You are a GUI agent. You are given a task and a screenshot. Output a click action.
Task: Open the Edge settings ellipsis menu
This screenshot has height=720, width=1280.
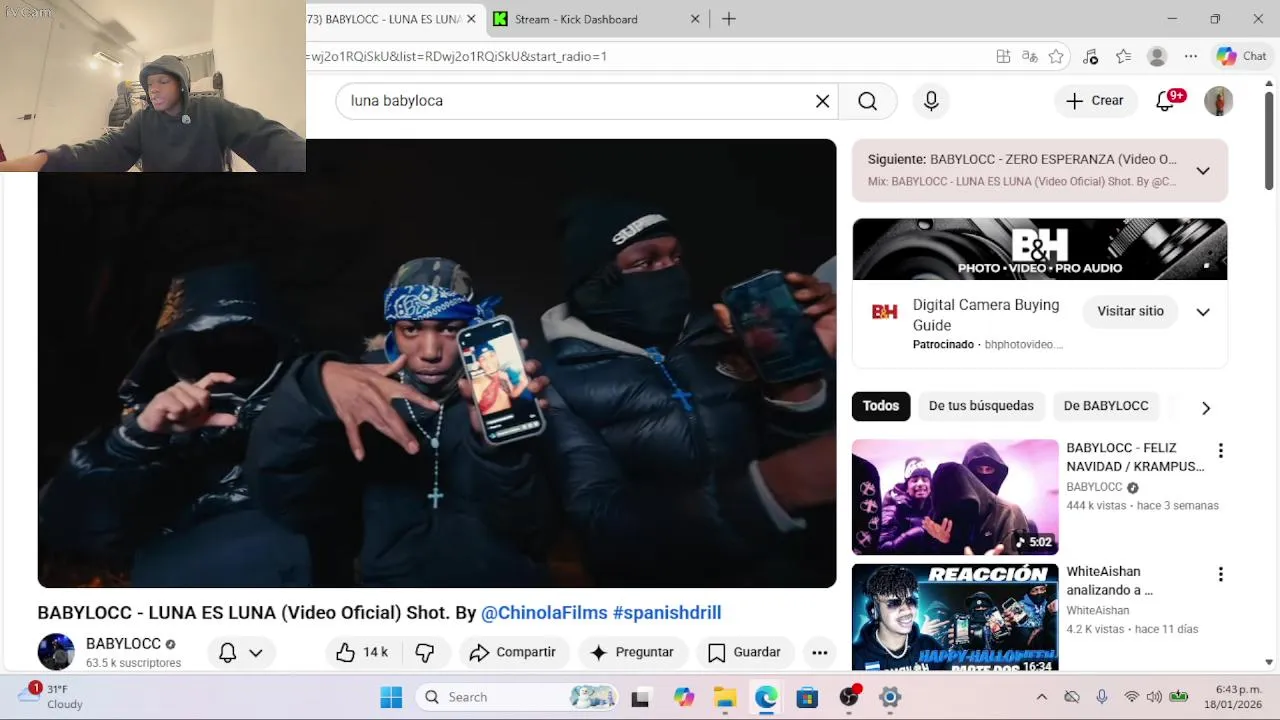1190,57
